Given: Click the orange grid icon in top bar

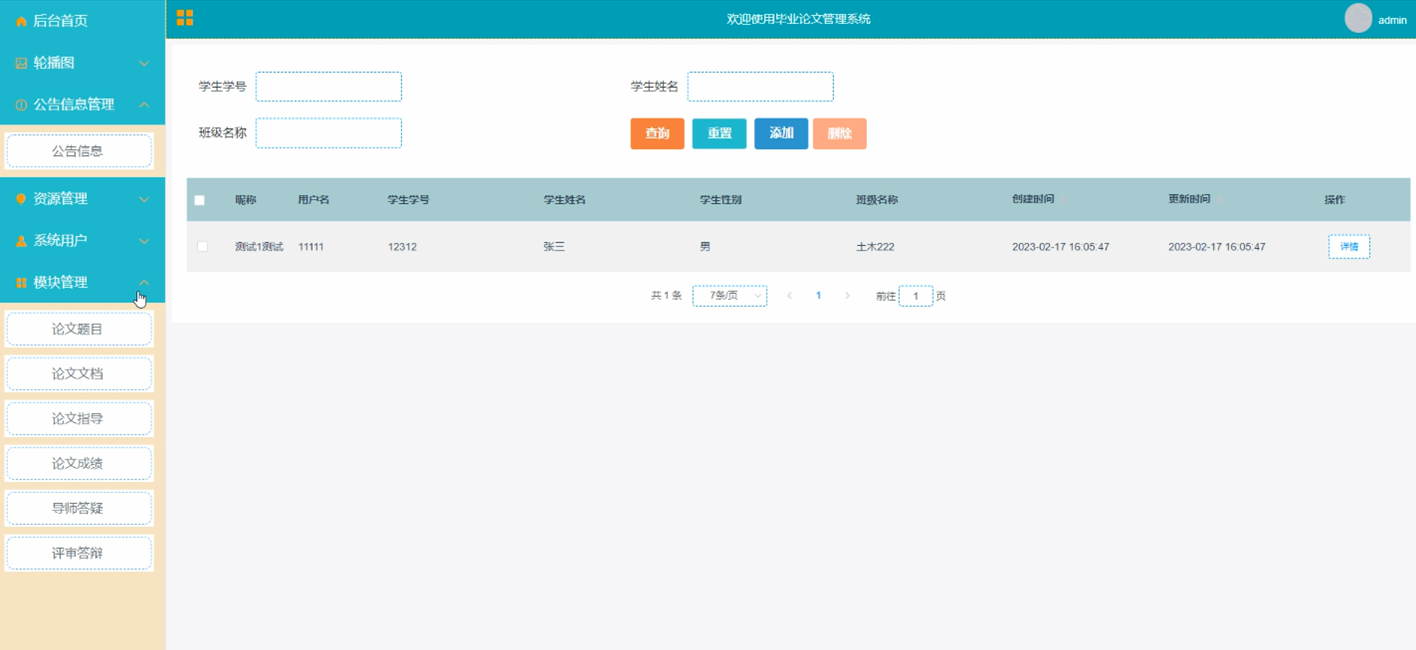Looking at the screenshot, I should [x=185, y=18].
